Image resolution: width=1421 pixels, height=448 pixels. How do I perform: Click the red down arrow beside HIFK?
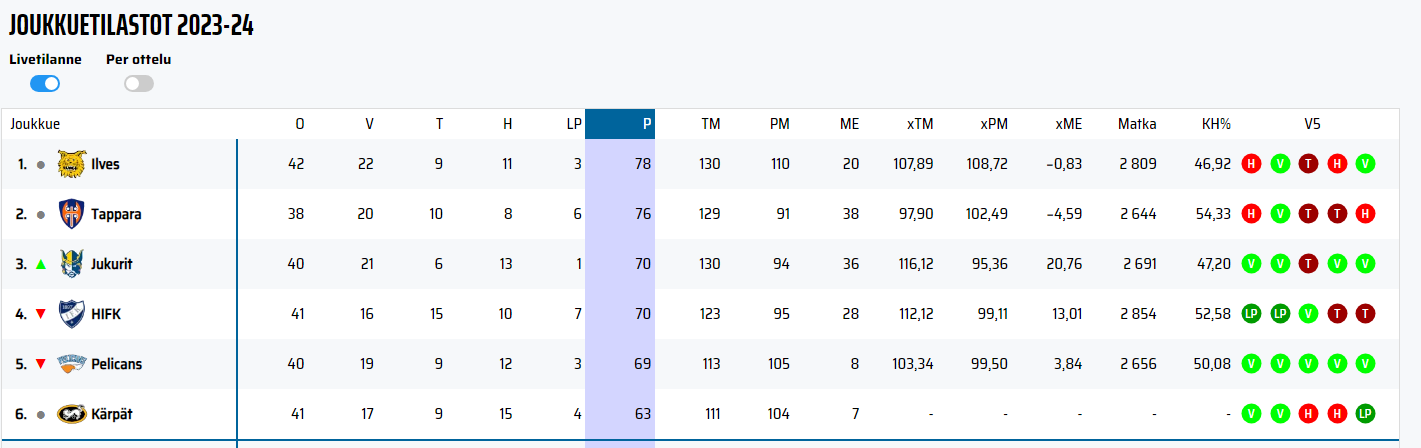click(40, 314)
